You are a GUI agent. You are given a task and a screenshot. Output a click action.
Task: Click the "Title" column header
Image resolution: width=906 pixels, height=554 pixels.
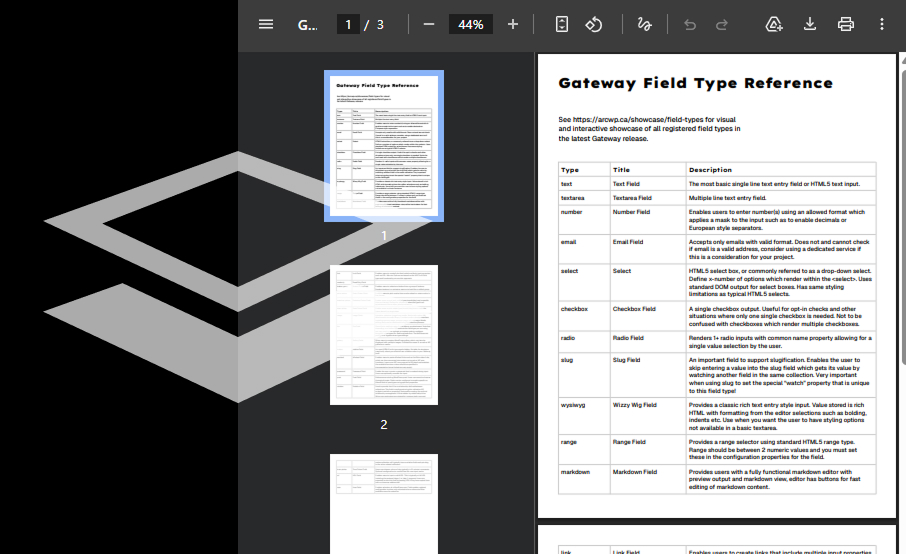[621, 170]
